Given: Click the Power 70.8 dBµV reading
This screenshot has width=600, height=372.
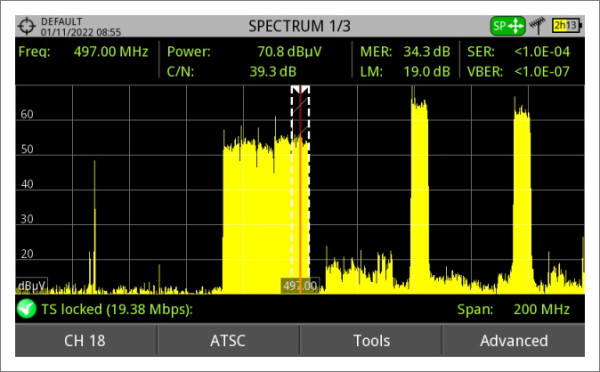Looking at the screenshot, I should (x=244, y=51).
